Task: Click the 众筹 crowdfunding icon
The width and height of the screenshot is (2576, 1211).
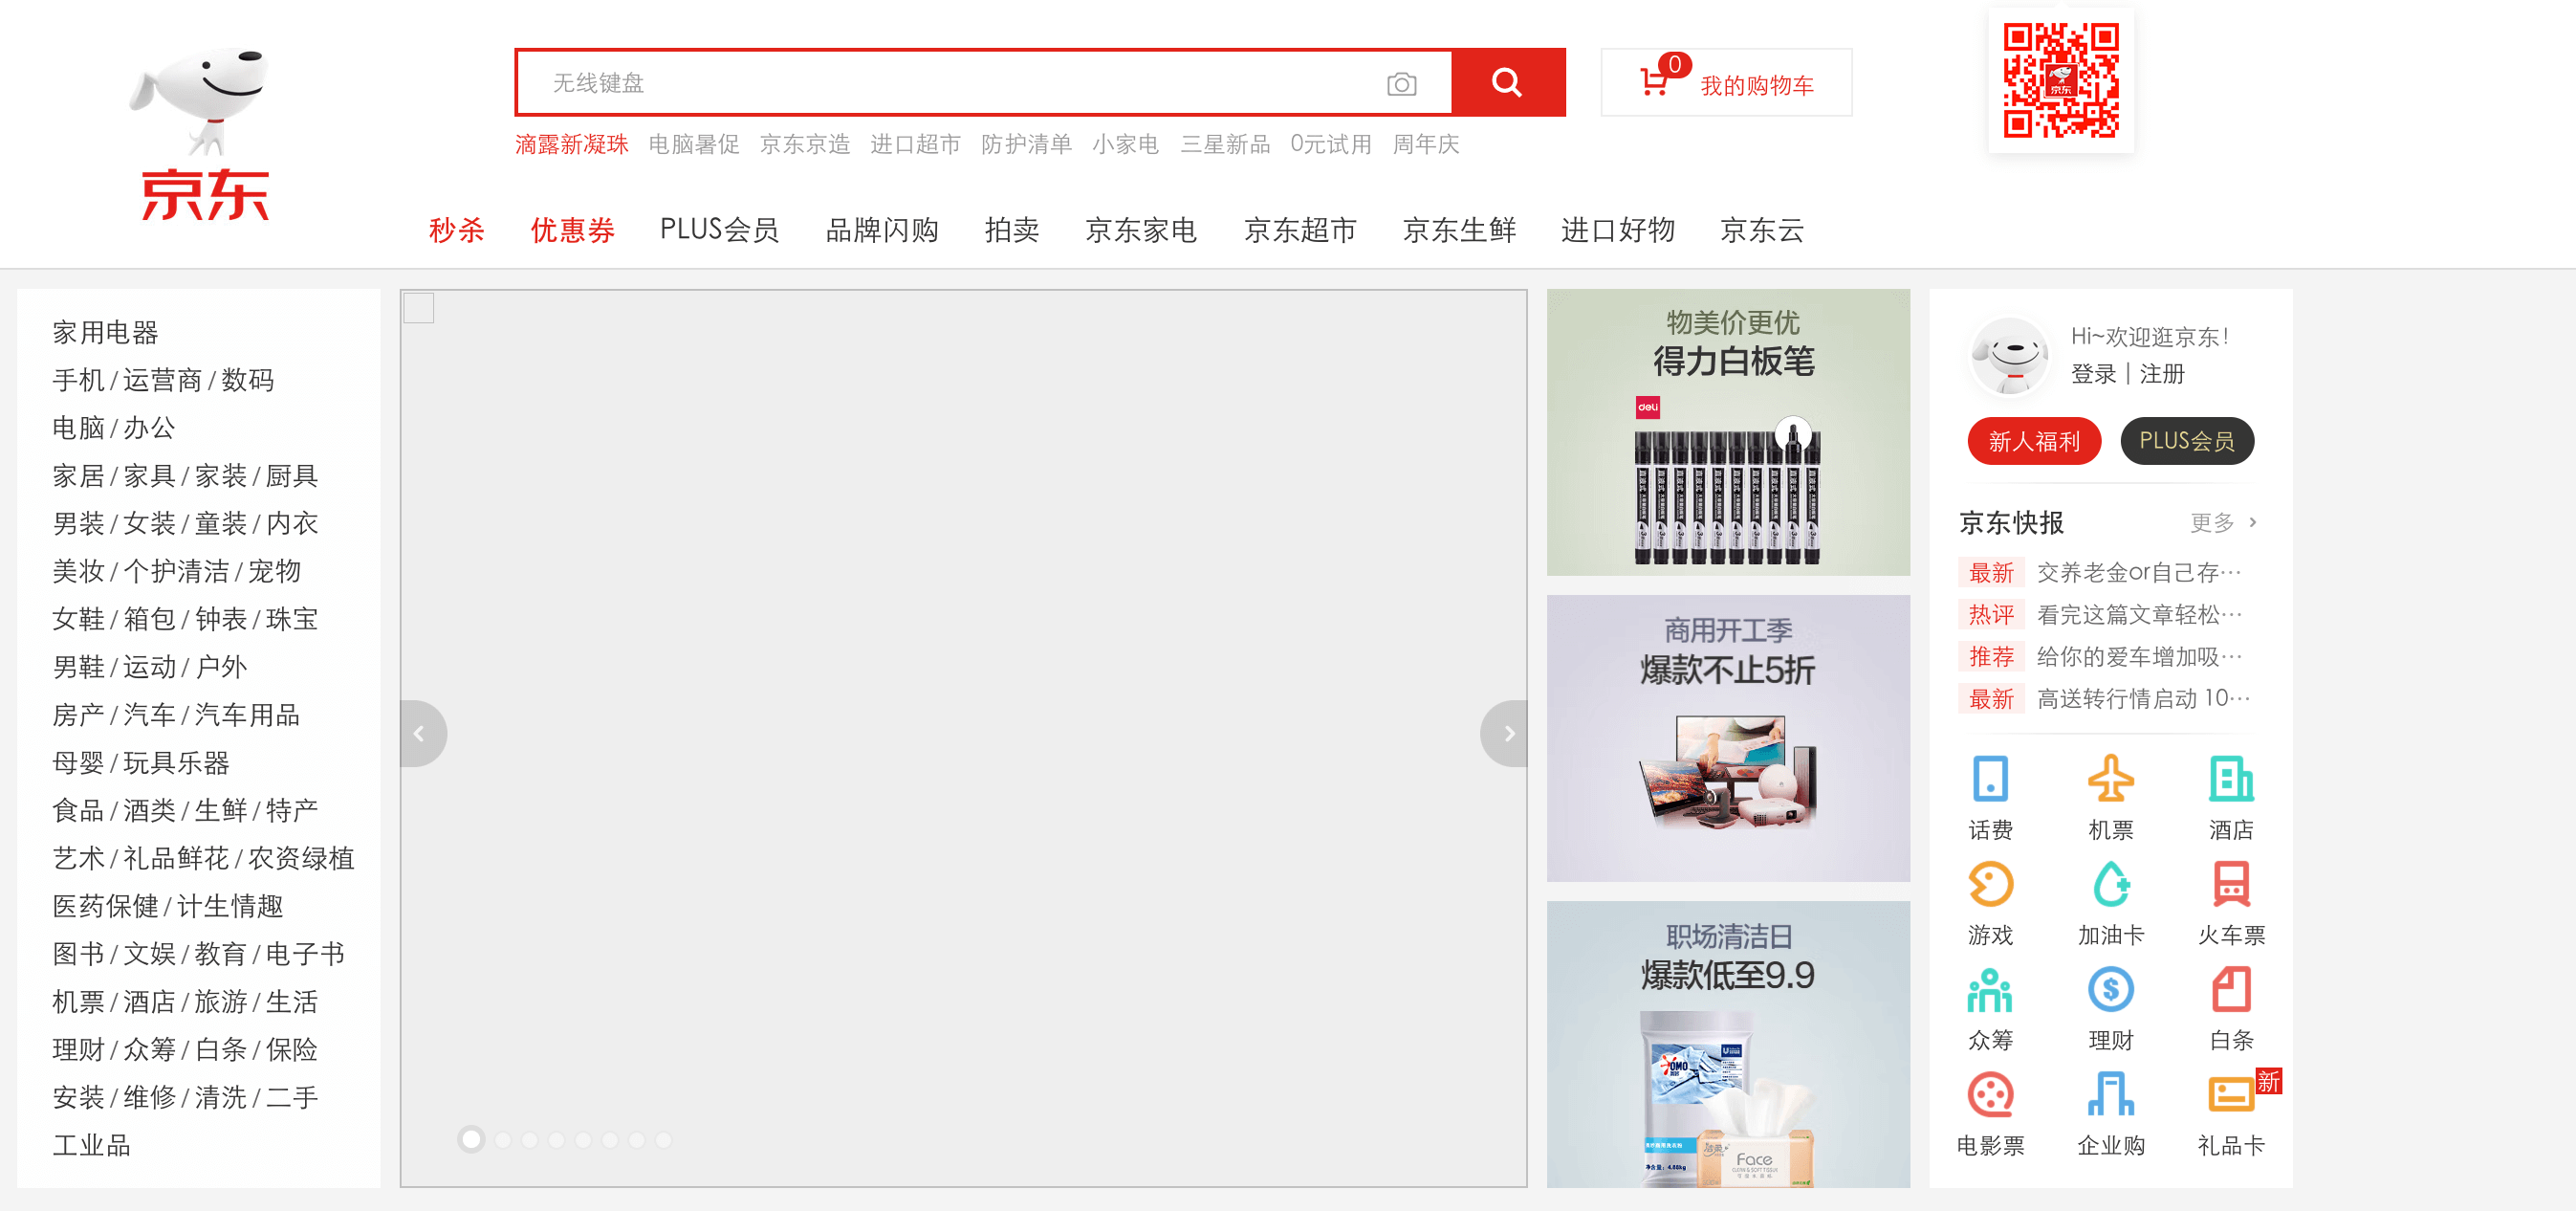Action: 1990,990
